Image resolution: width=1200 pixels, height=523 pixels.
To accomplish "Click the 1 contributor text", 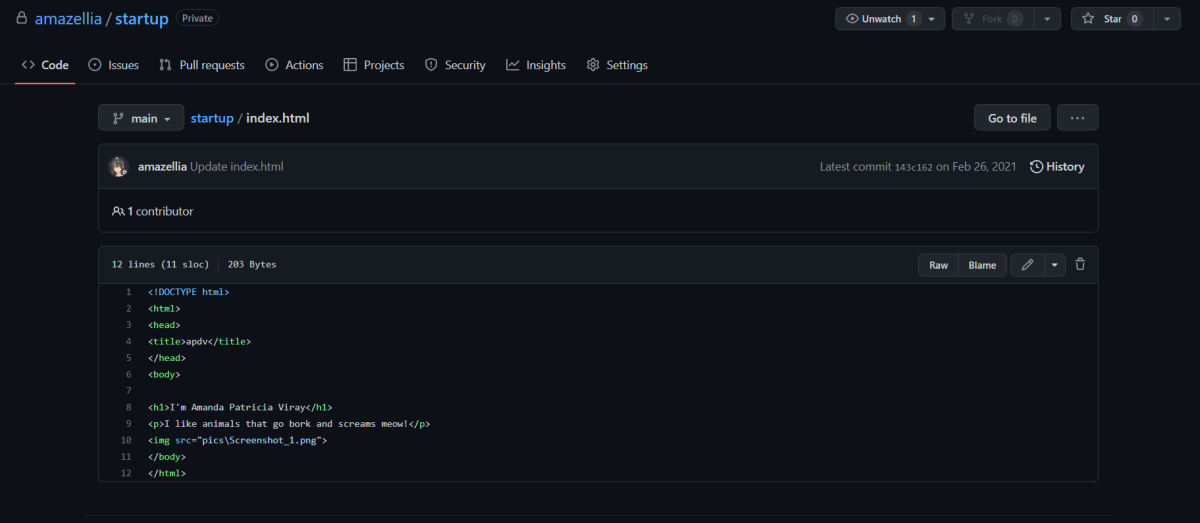I will coord(153,212).
